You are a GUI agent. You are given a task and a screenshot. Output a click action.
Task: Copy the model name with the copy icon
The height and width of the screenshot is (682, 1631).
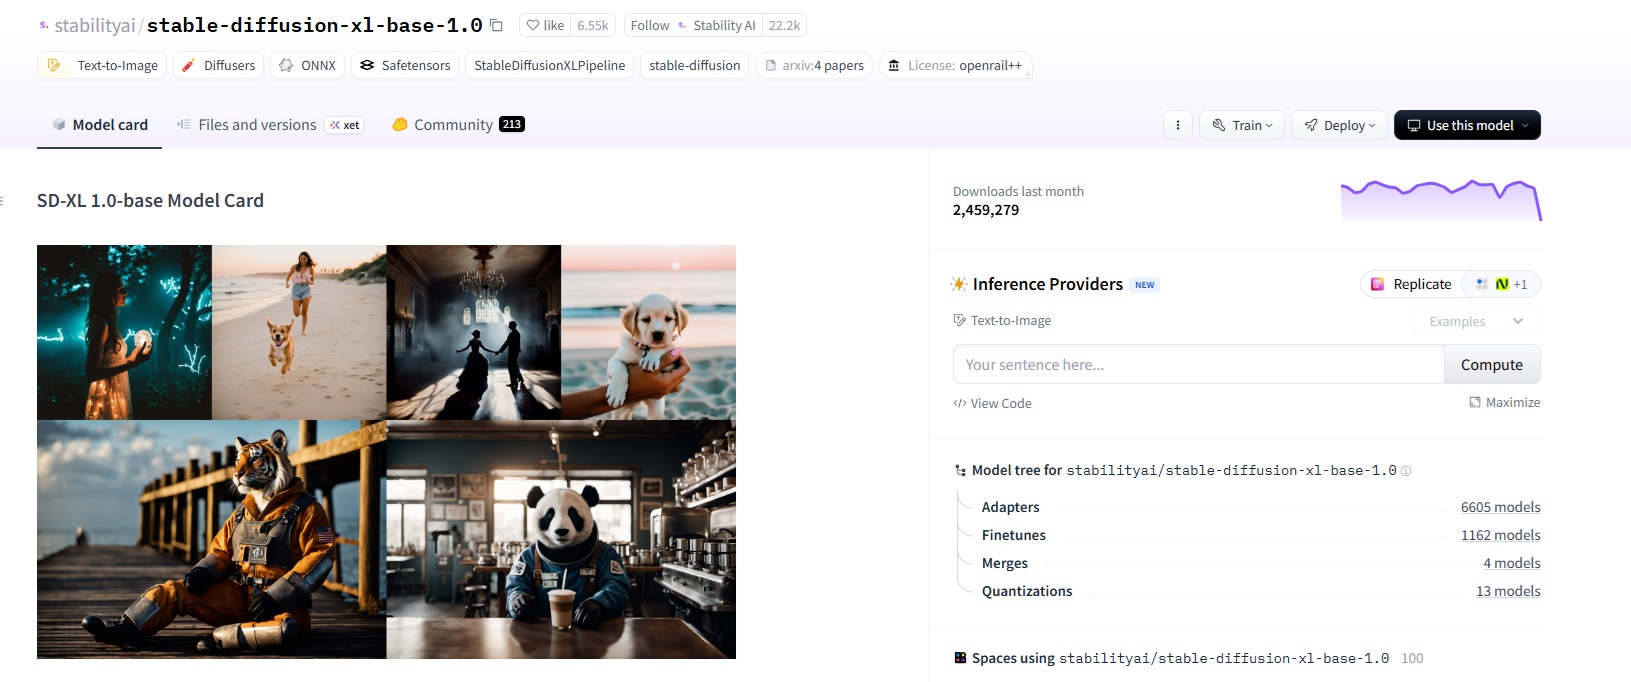tap(496, 25)
